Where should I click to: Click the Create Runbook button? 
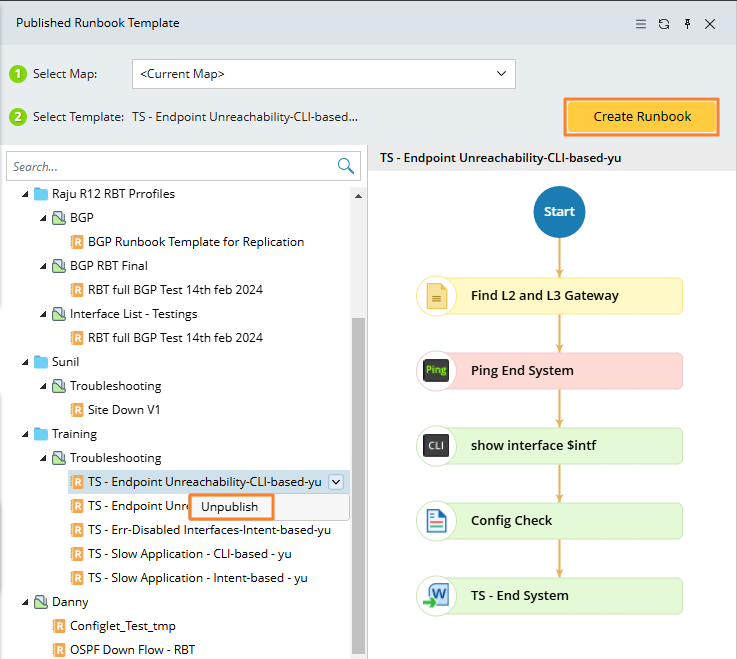[x=642, y=117]
